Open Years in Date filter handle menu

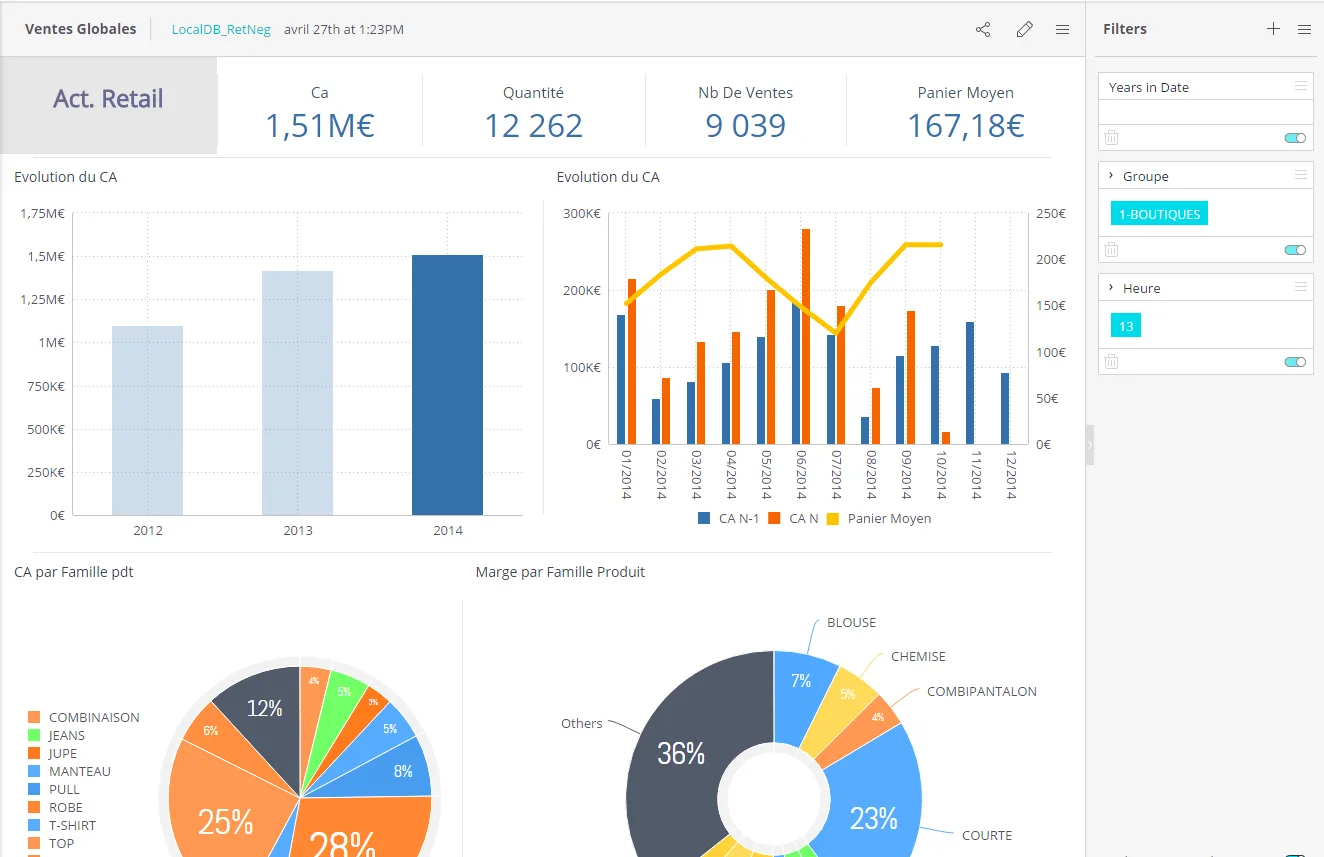[1301, 86]
